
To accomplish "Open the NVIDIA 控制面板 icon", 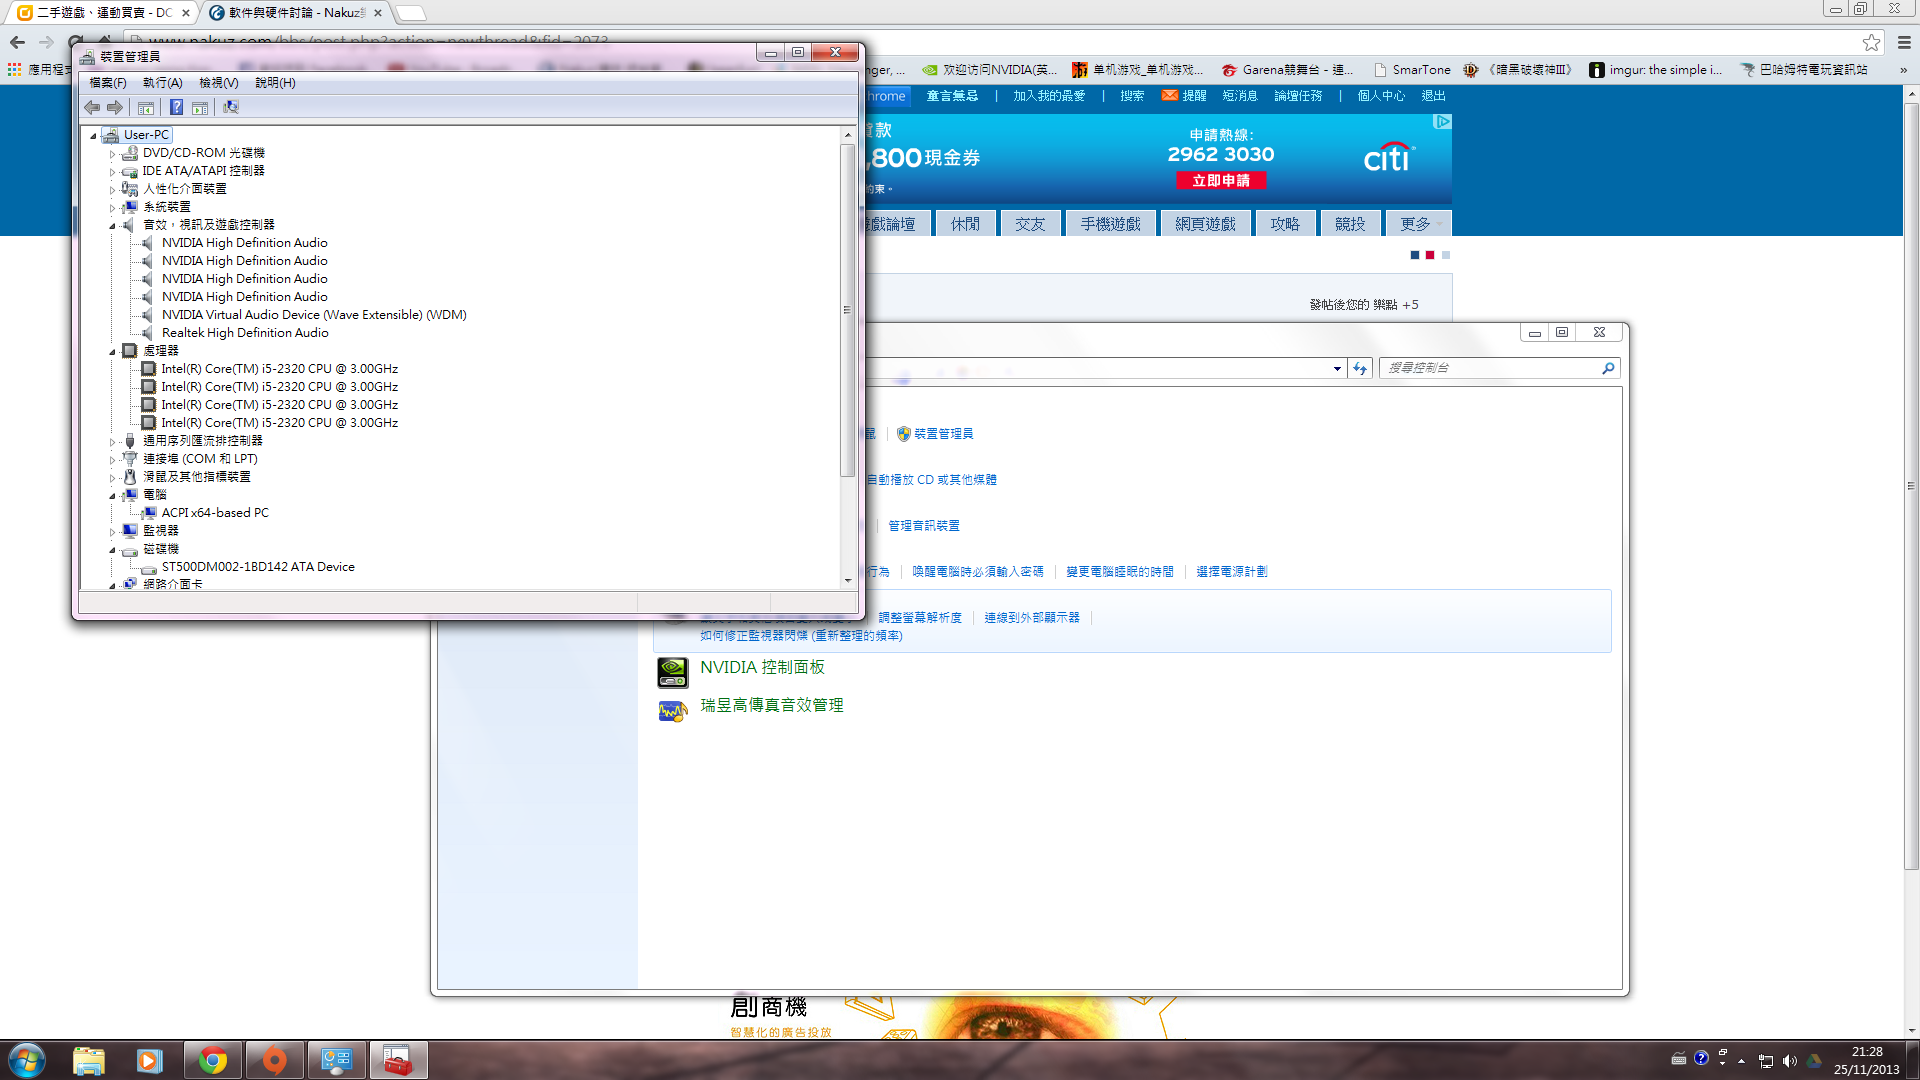I will tap(672, 672).
